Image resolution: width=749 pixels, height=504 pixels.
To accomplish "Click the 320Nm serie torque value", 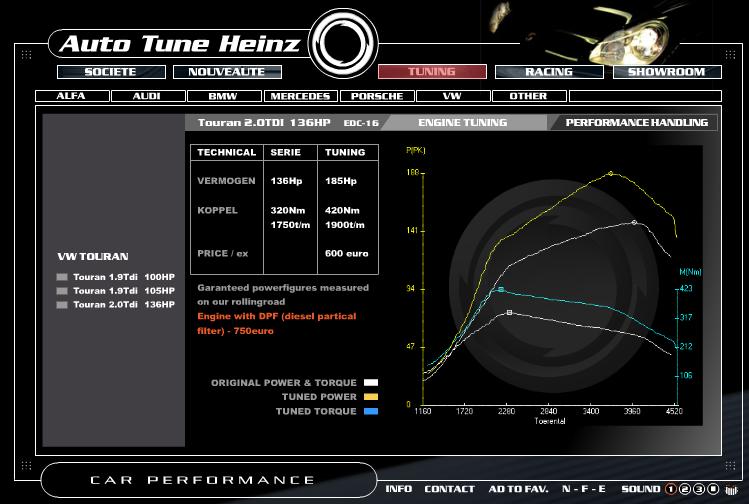I will (288, 211).
